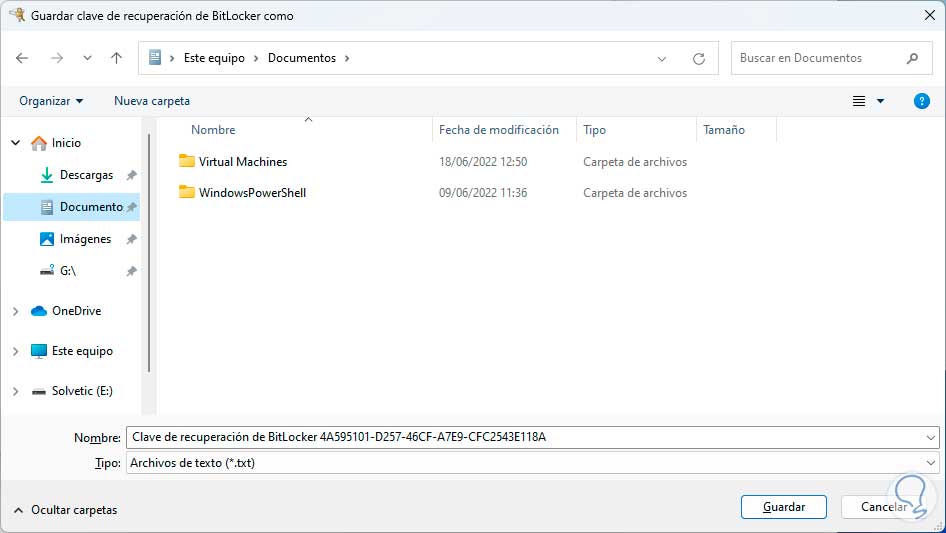
Task: Click the Cancelar button
Action: tap(884, 507)
